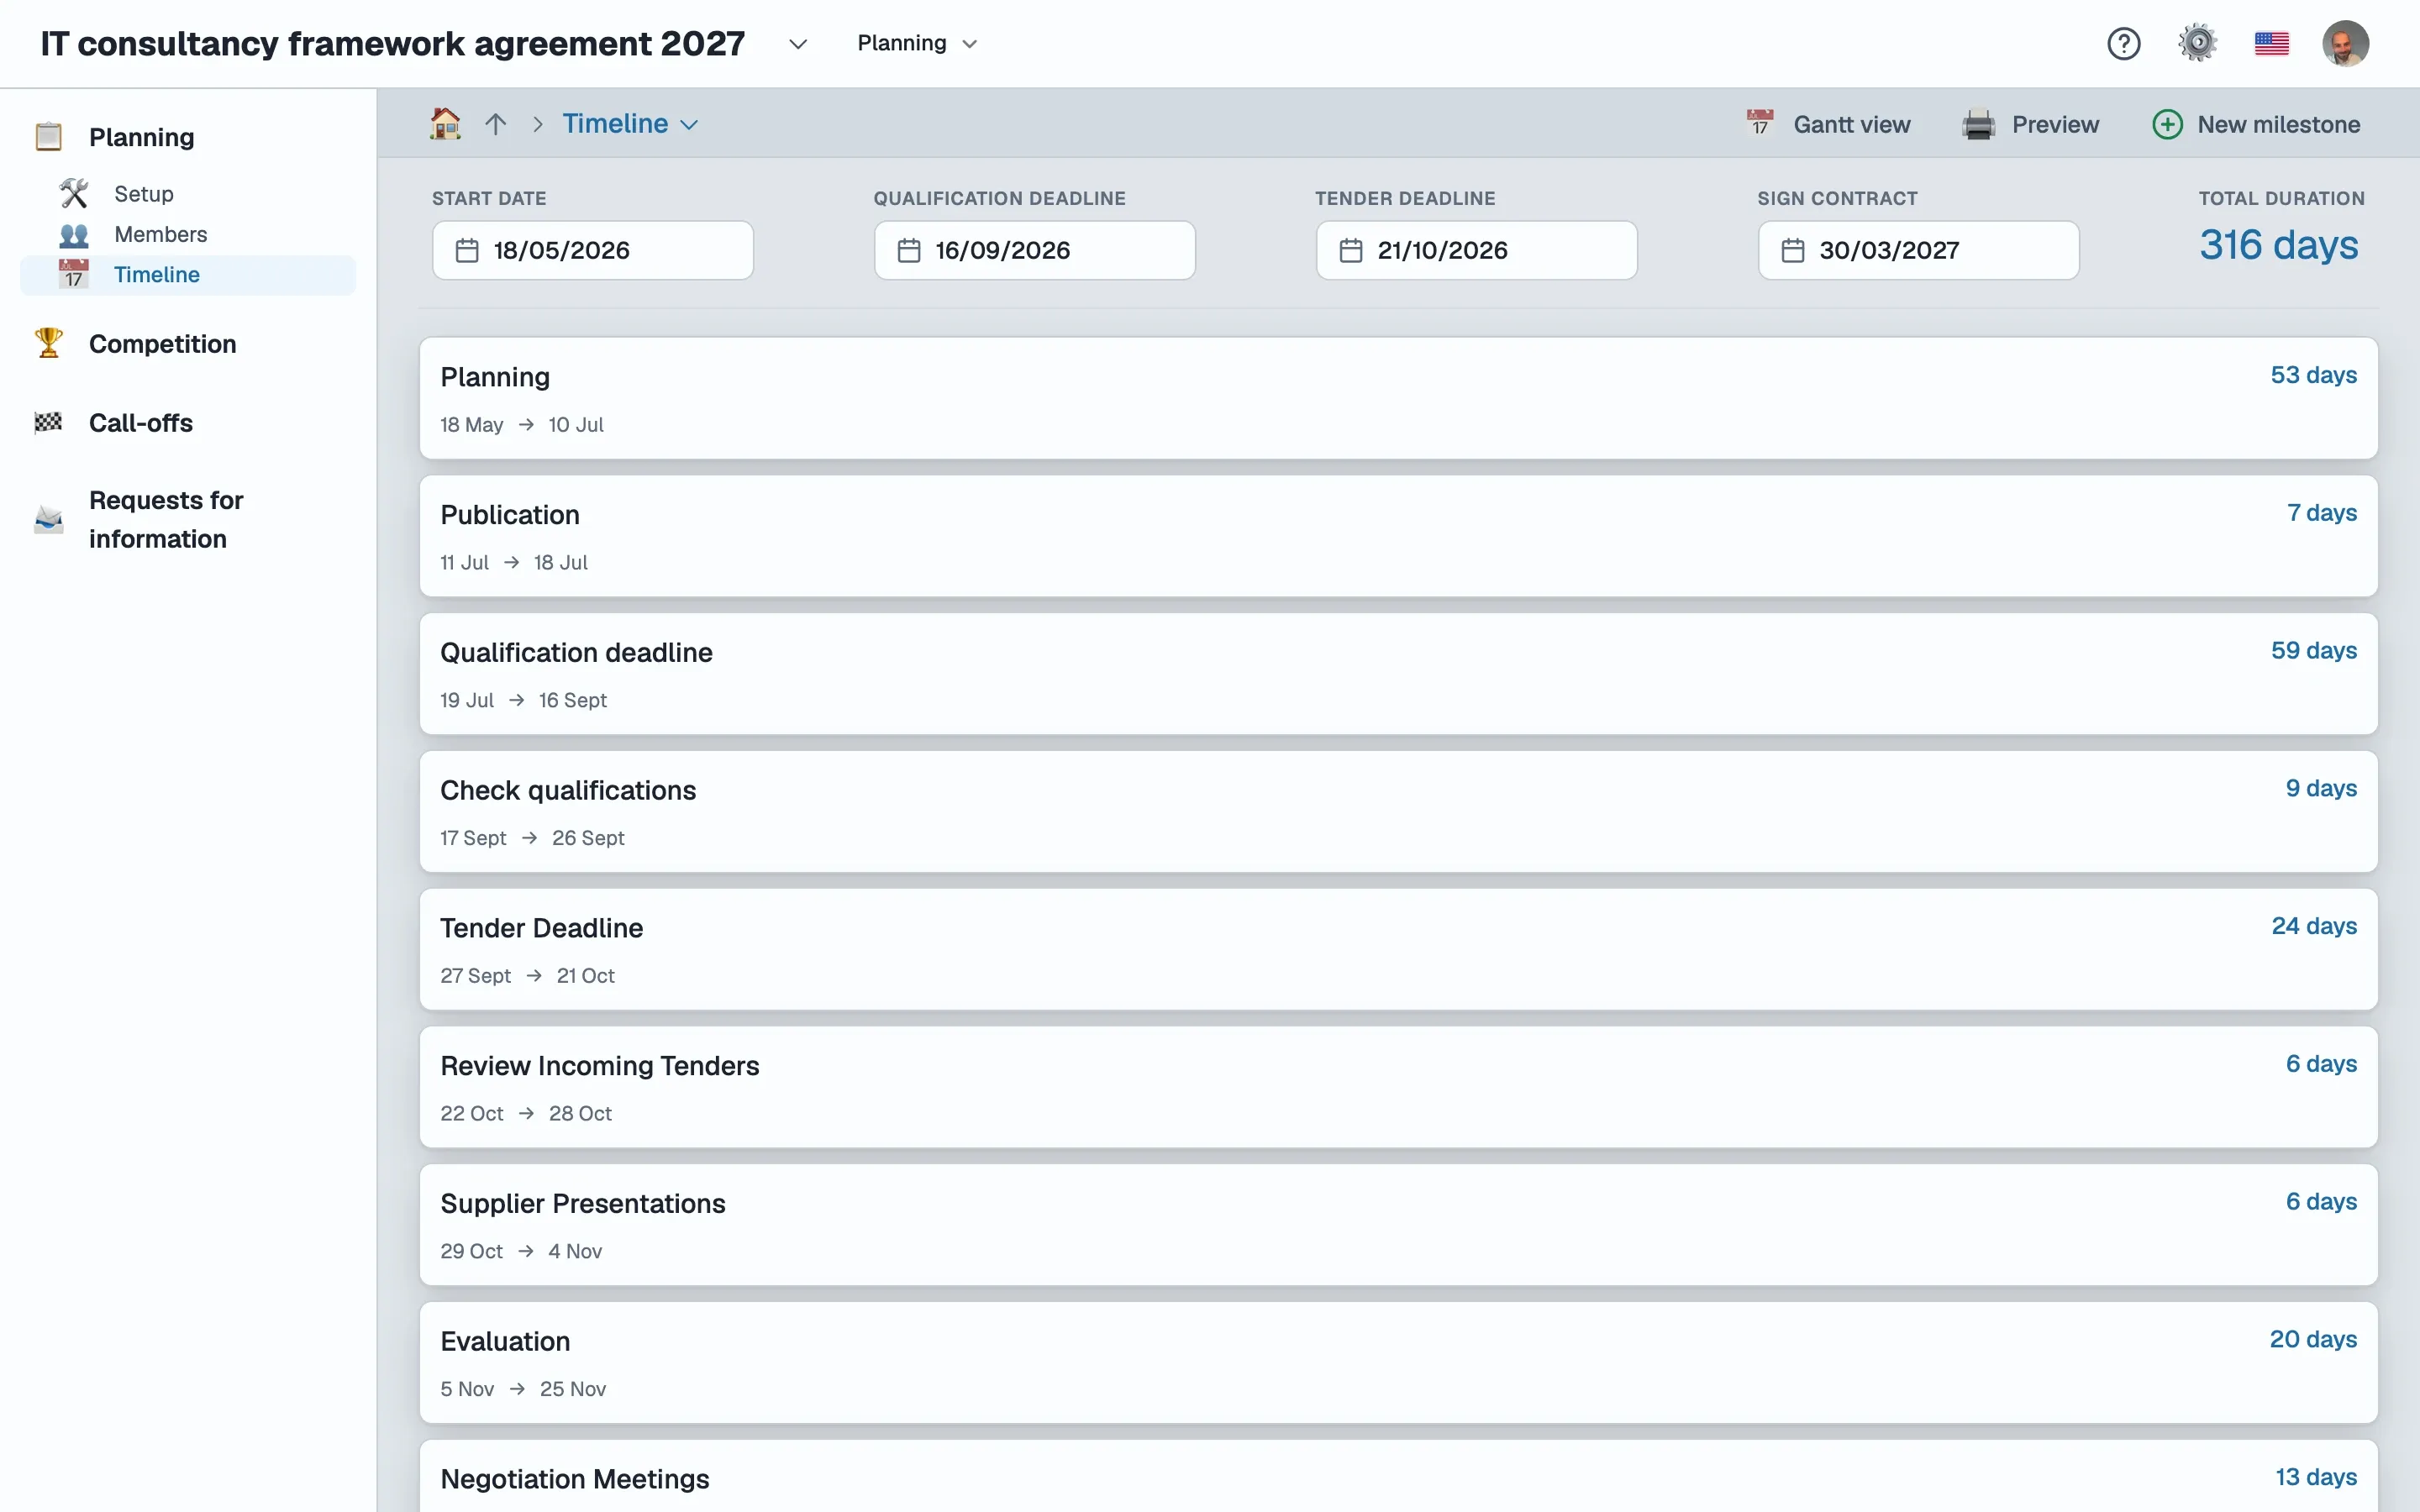Click the Start Date input 18/05/2026
Viewport: 2420px width, 1512px height.
click(x=592, y=250)
